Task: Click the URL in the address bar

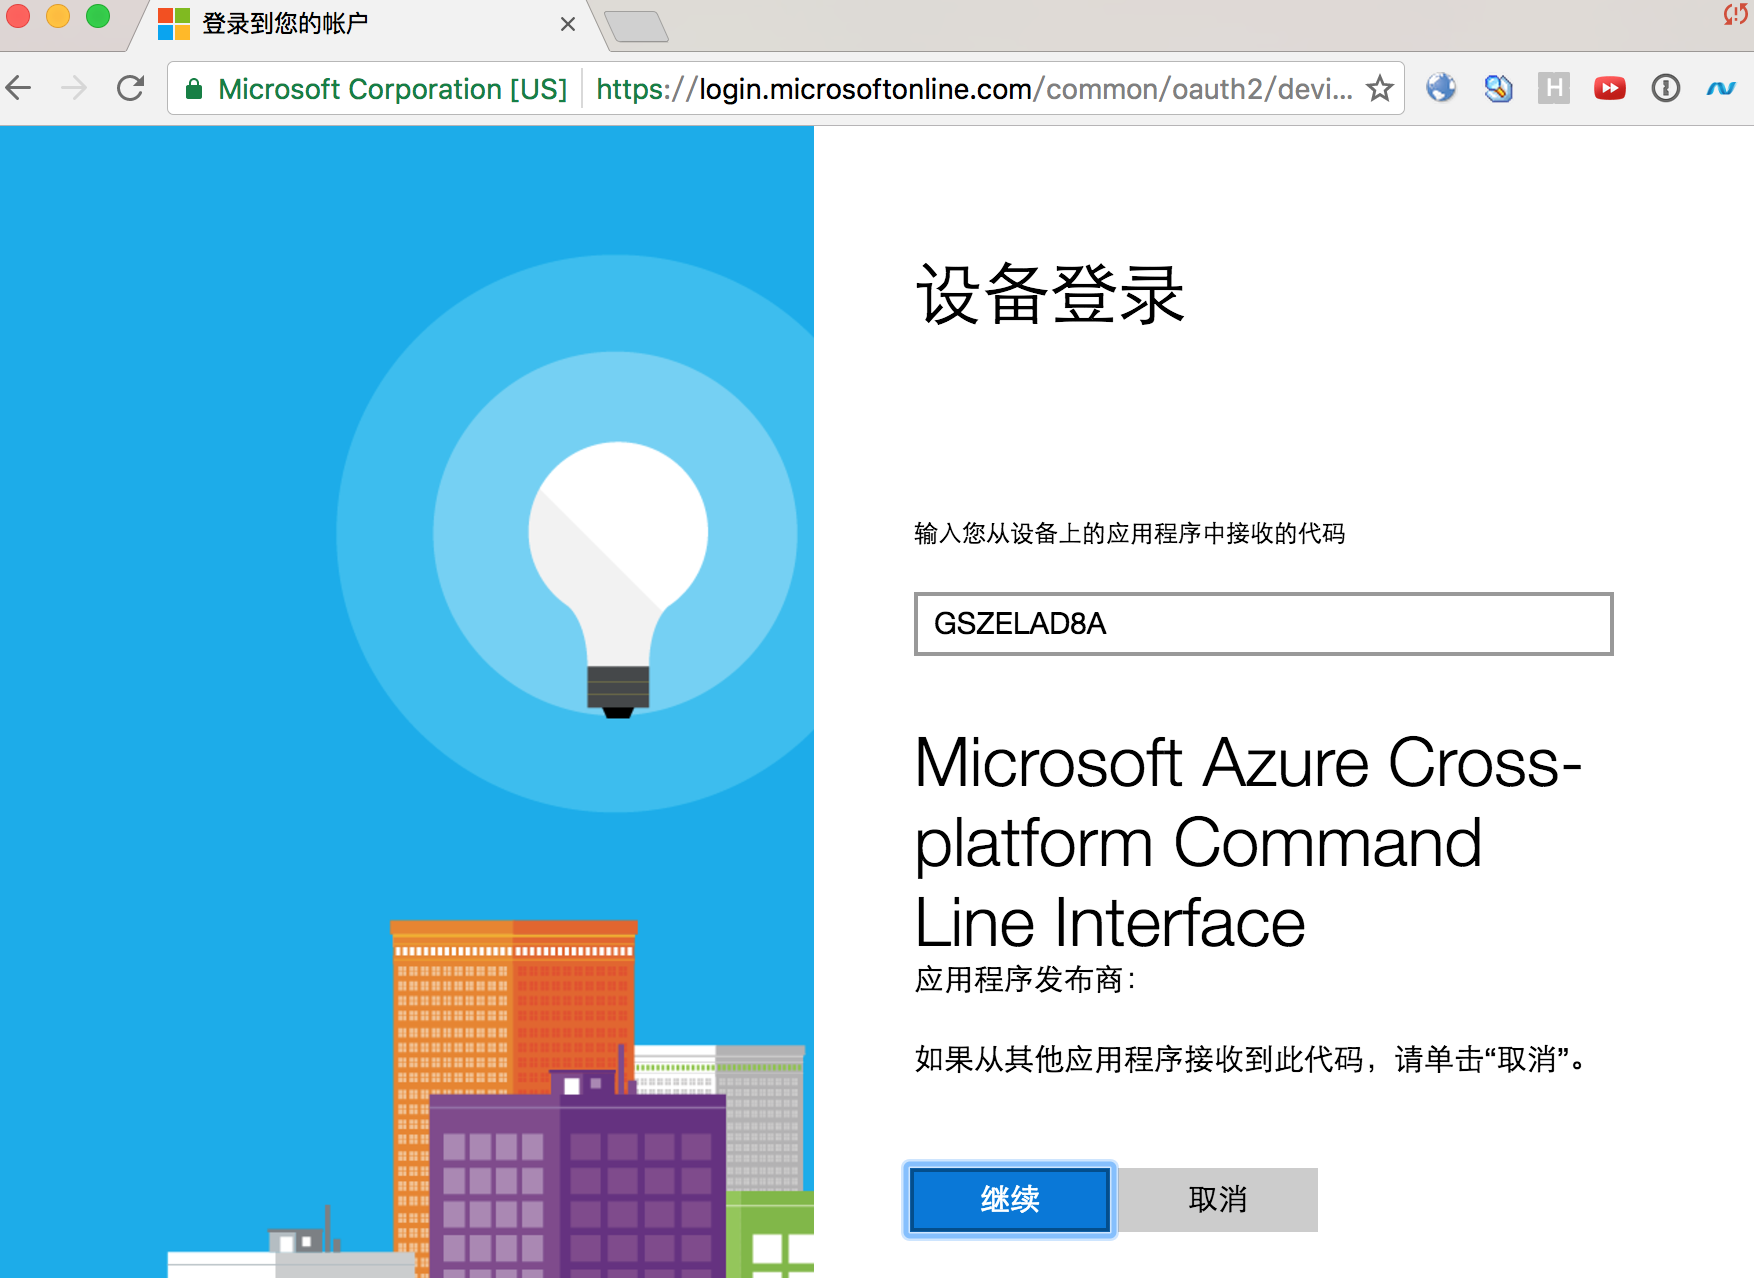Action: (974, 89)
